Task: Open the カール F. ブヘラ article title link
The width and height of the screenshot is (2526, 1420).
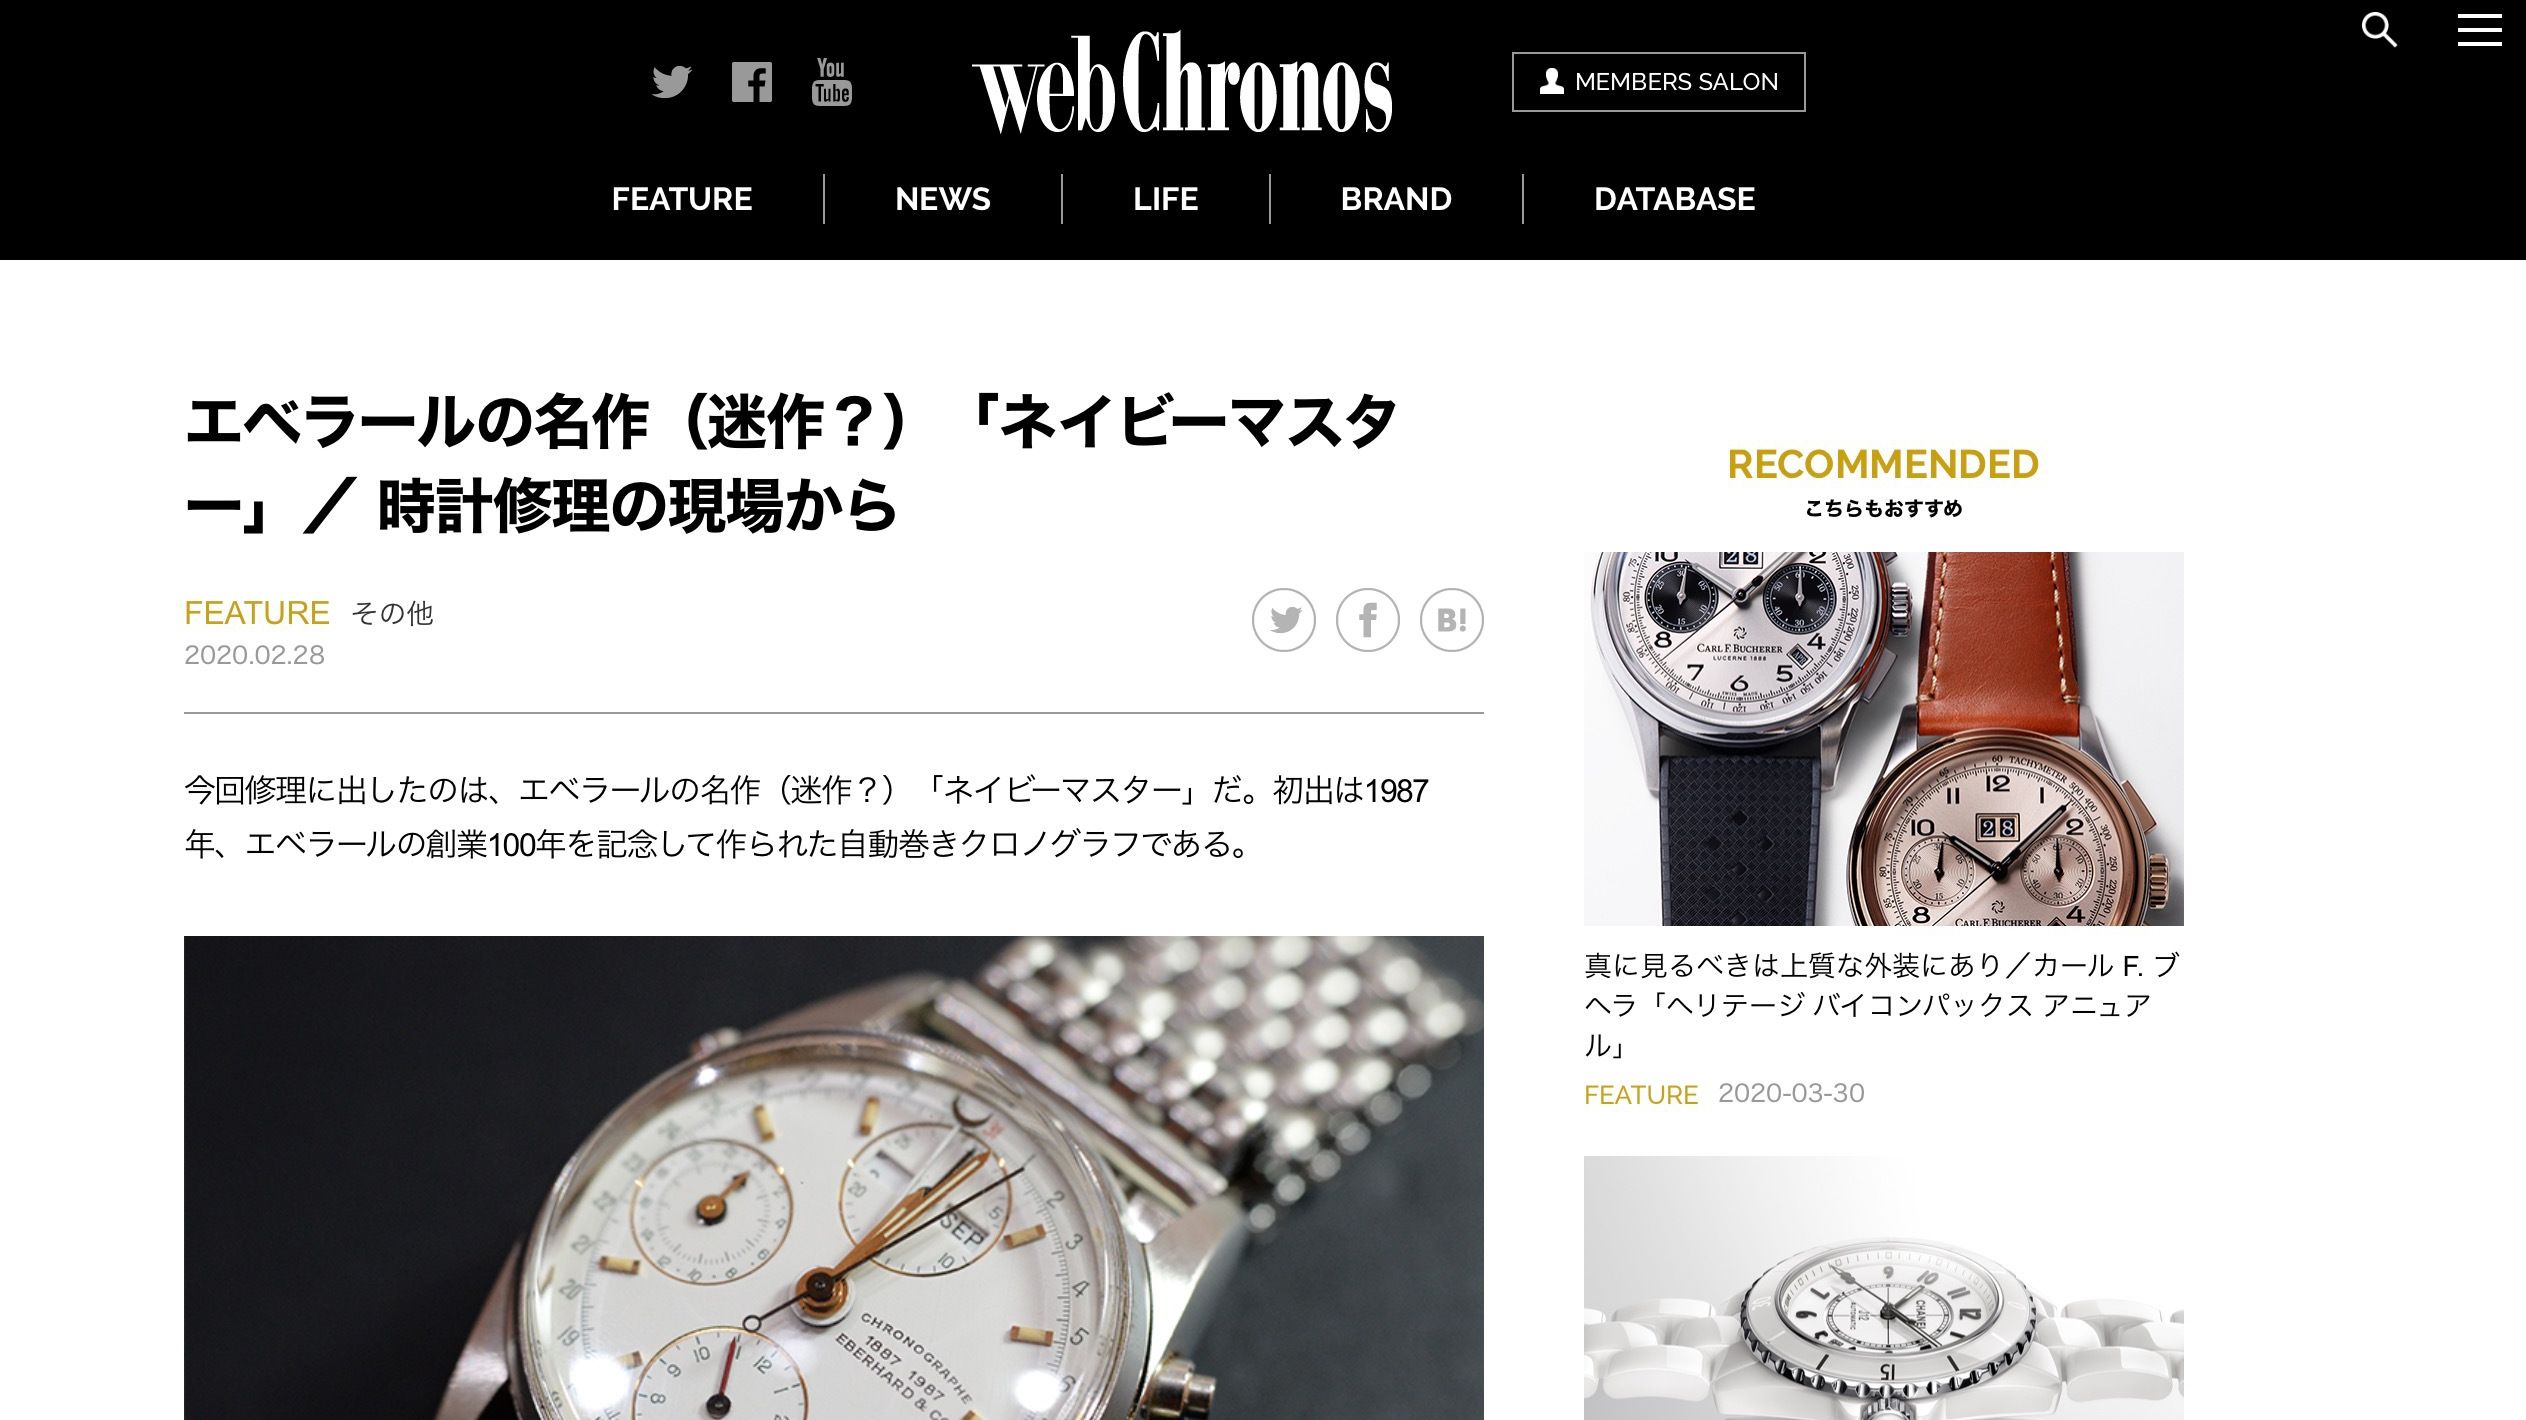Action: (x=1882, y=1005)
